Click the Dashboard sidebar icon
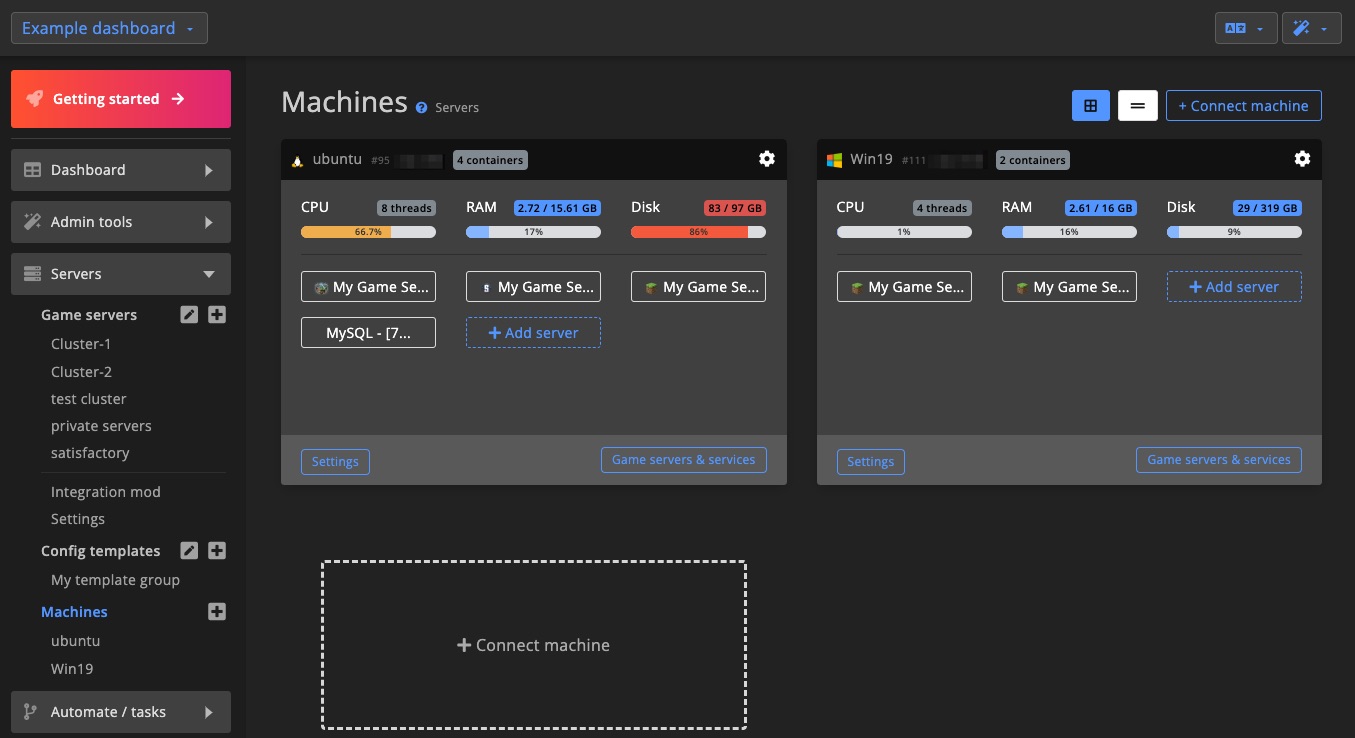The height and width of the screenshot is (738, 1355). [x=32, y=170]
